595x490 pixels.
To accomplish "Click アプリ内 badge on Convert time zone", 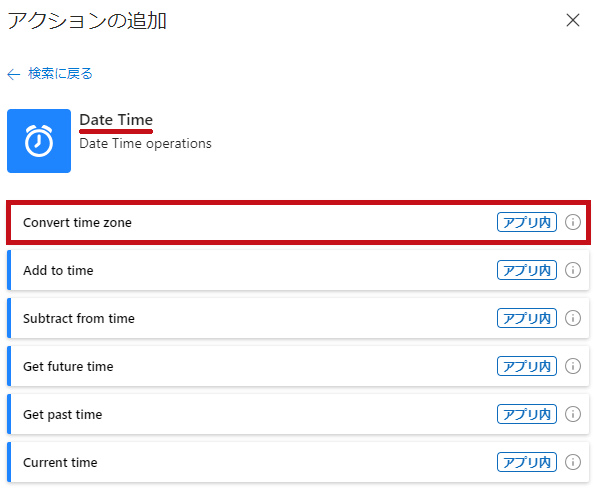I will point(527,222).
